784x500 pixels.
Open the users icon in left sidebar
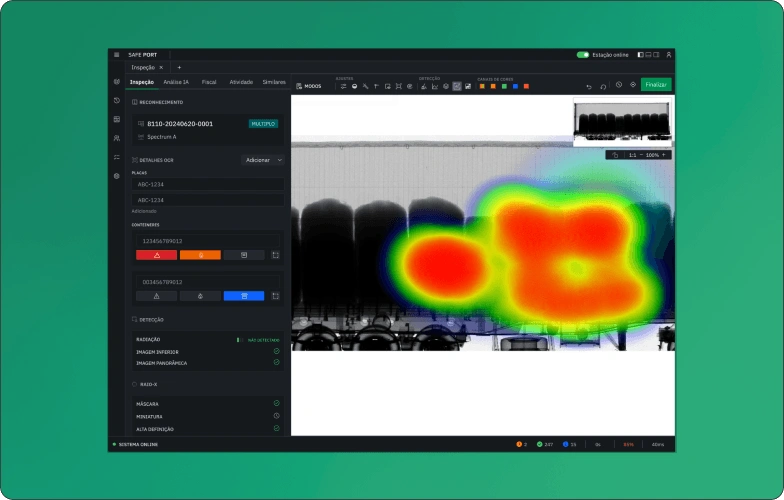(x=116, y=138)
